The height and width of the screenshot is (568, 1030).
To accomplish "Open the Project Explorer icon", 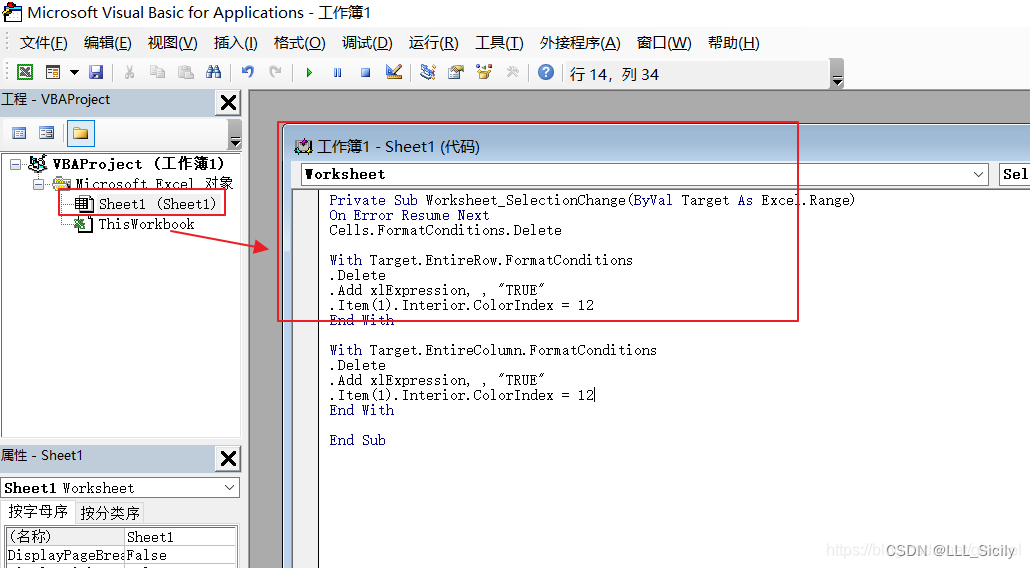I will point(428,72).
